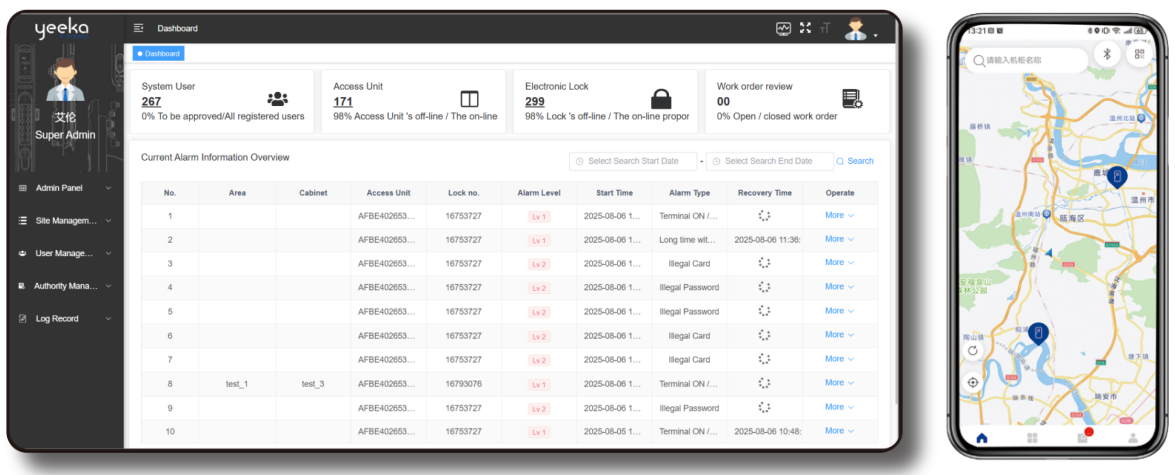Tap the notification tab with red badge
The image size is (1175, 475).
[1084, 436]
